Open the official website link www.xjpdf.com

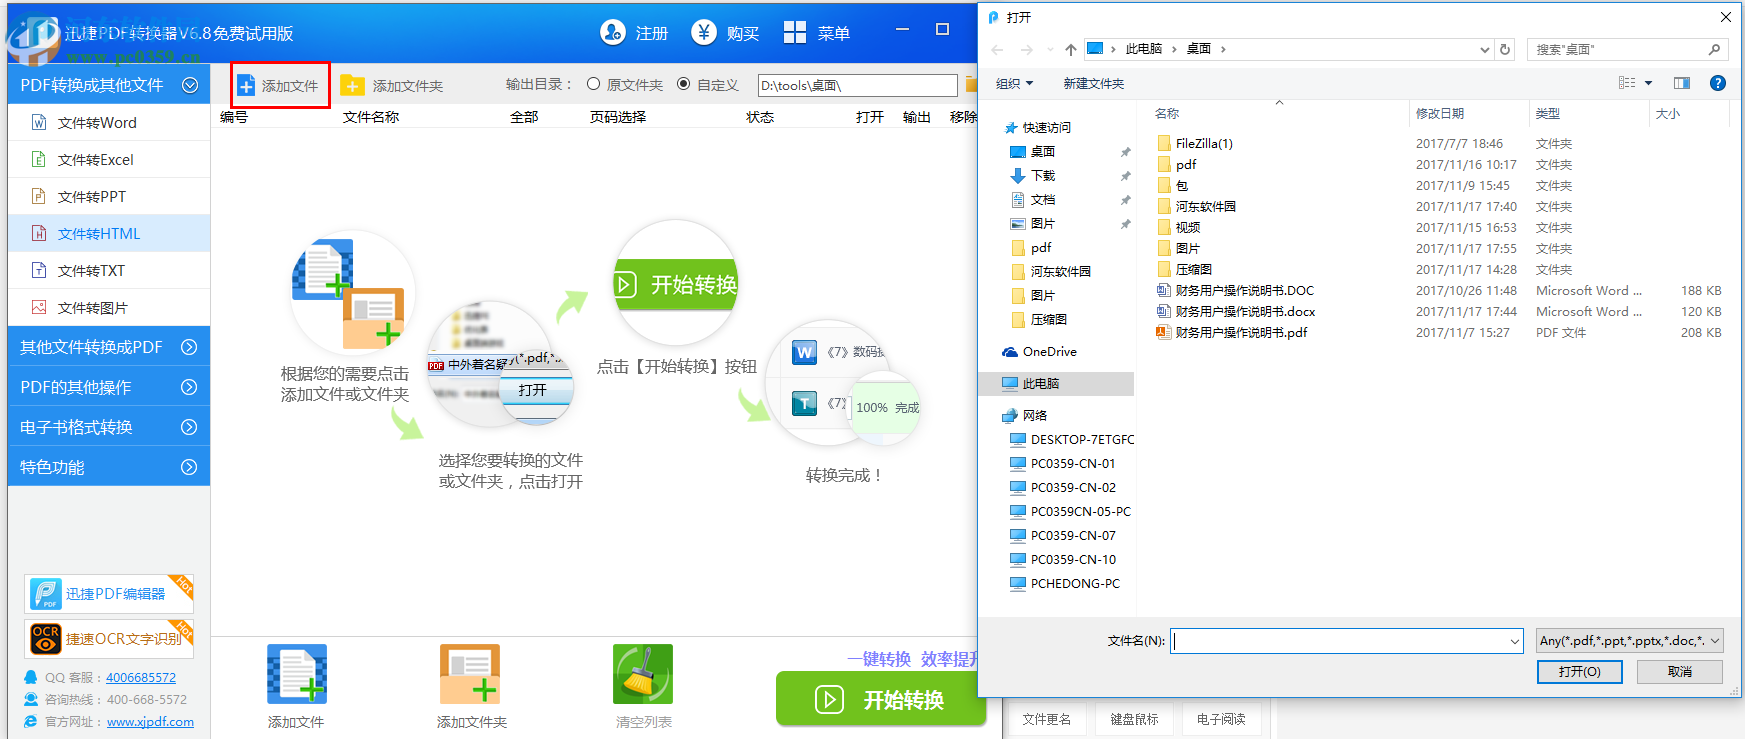150,721
